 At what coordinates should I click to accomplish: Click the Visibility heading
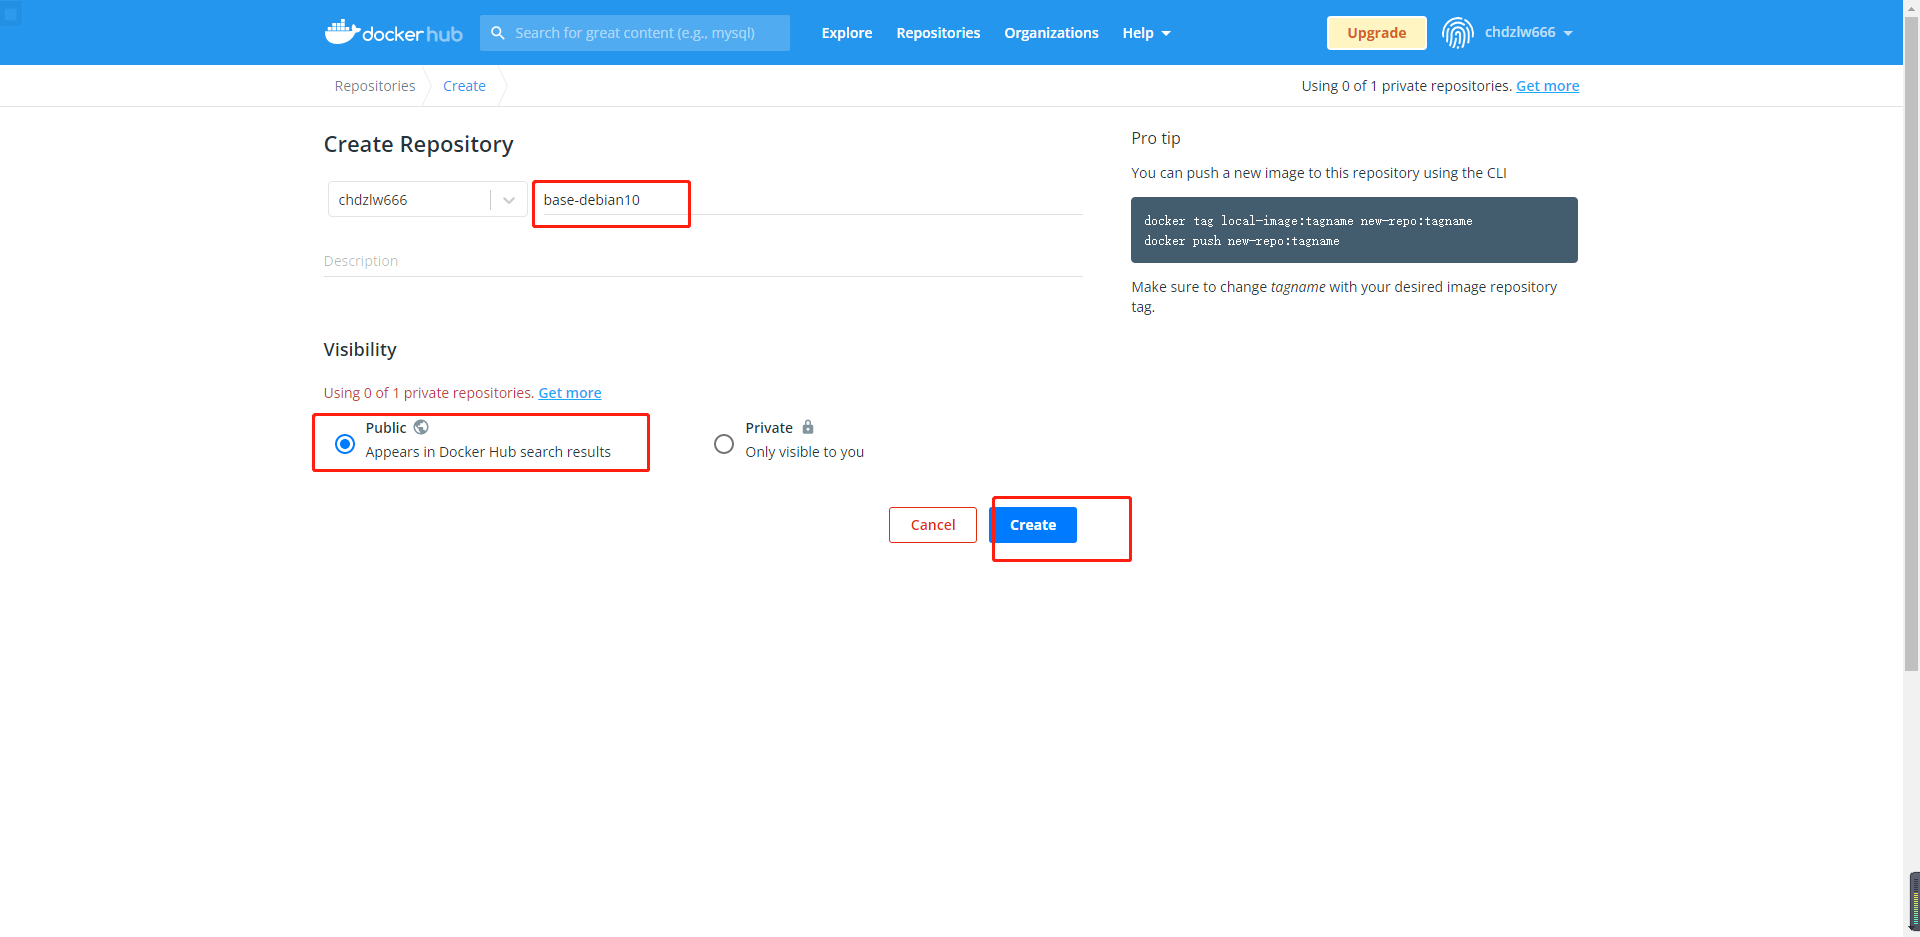point(360,349)
